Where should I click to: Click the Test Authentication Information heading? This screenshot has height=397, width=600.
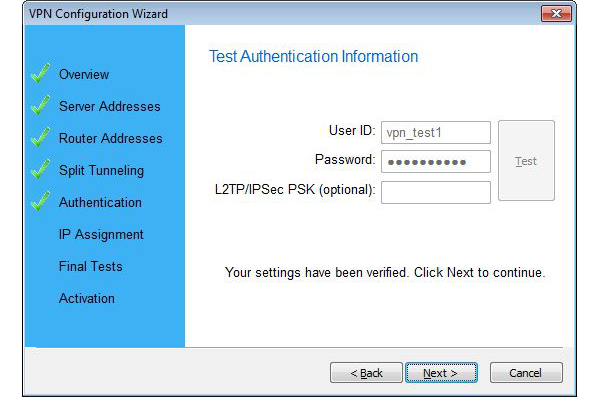click(313, 57)
